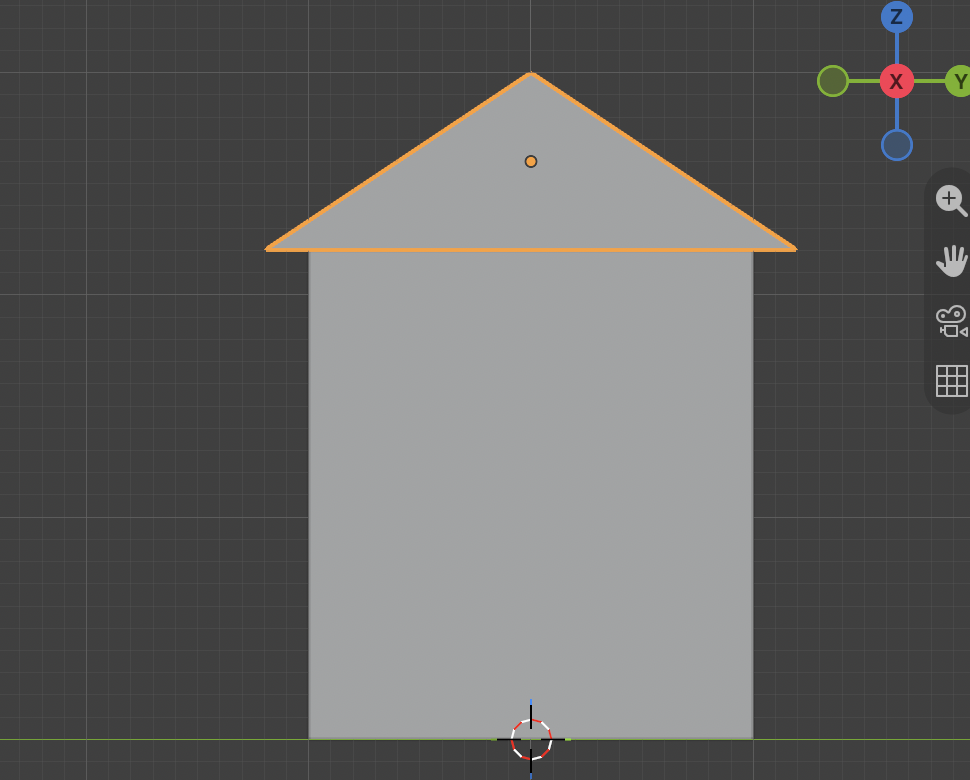Image resolution: width=970 pixels, height=780 pixels.
Task: Activate the pan view hand icon
Action: tap(951, 260)
